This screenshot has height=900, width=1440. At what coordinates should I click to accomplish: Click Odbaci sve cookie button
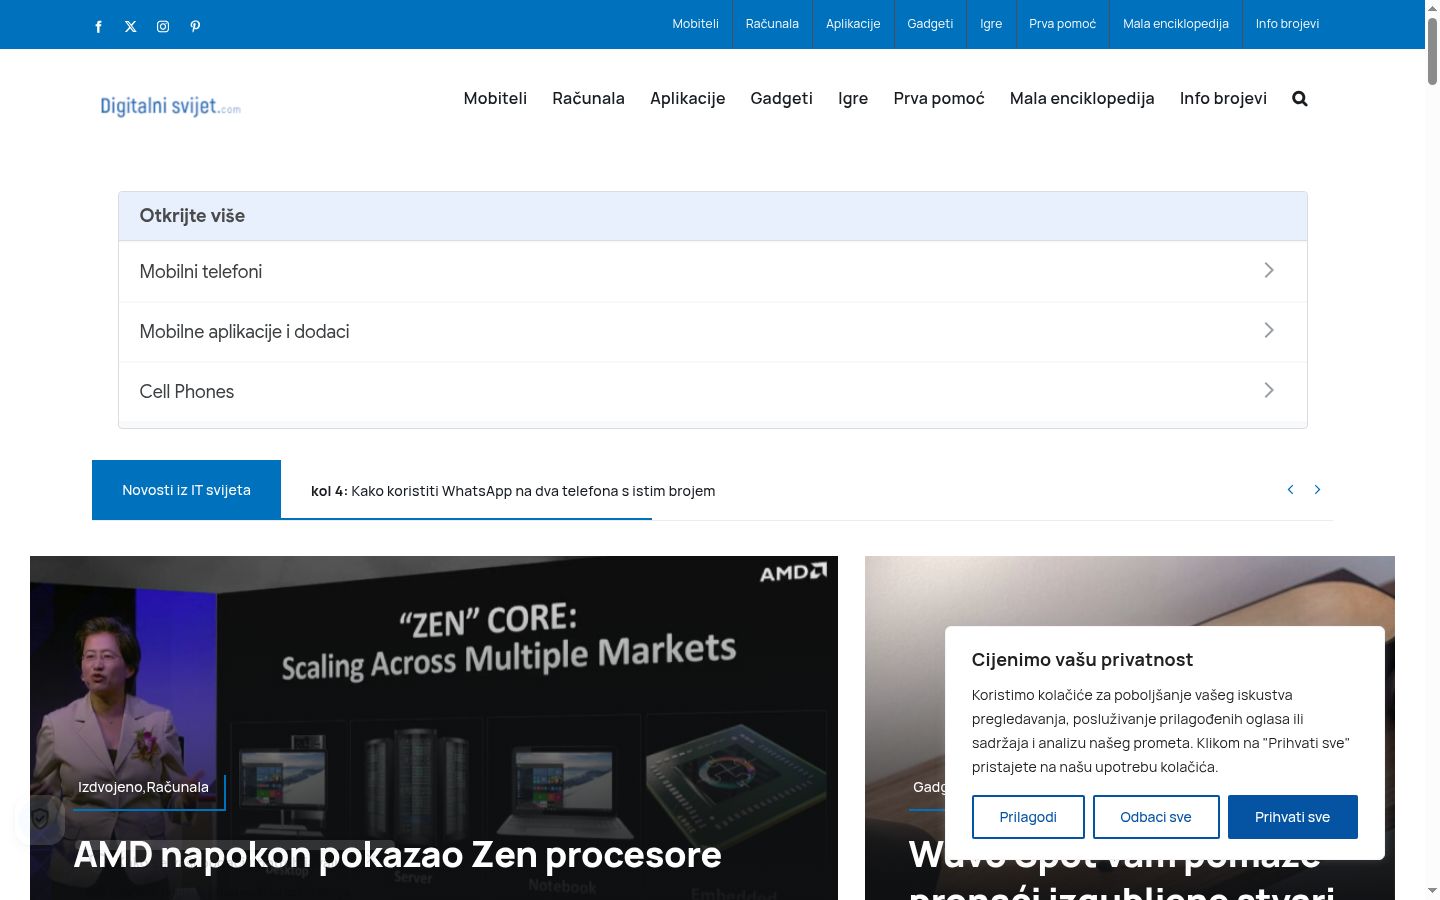1156,817
